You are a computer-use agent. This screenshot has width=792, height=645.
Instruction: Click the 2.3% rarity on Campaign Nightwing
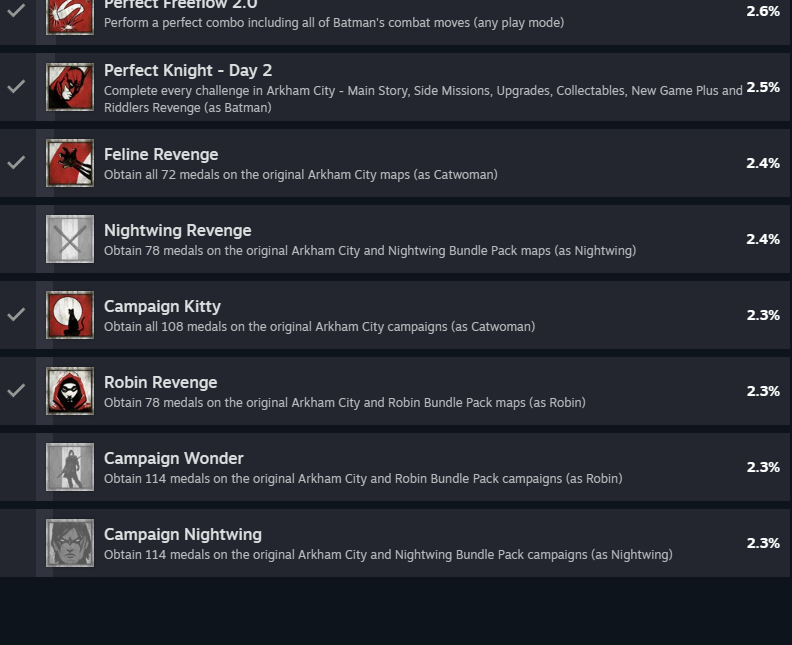[763, 543]
